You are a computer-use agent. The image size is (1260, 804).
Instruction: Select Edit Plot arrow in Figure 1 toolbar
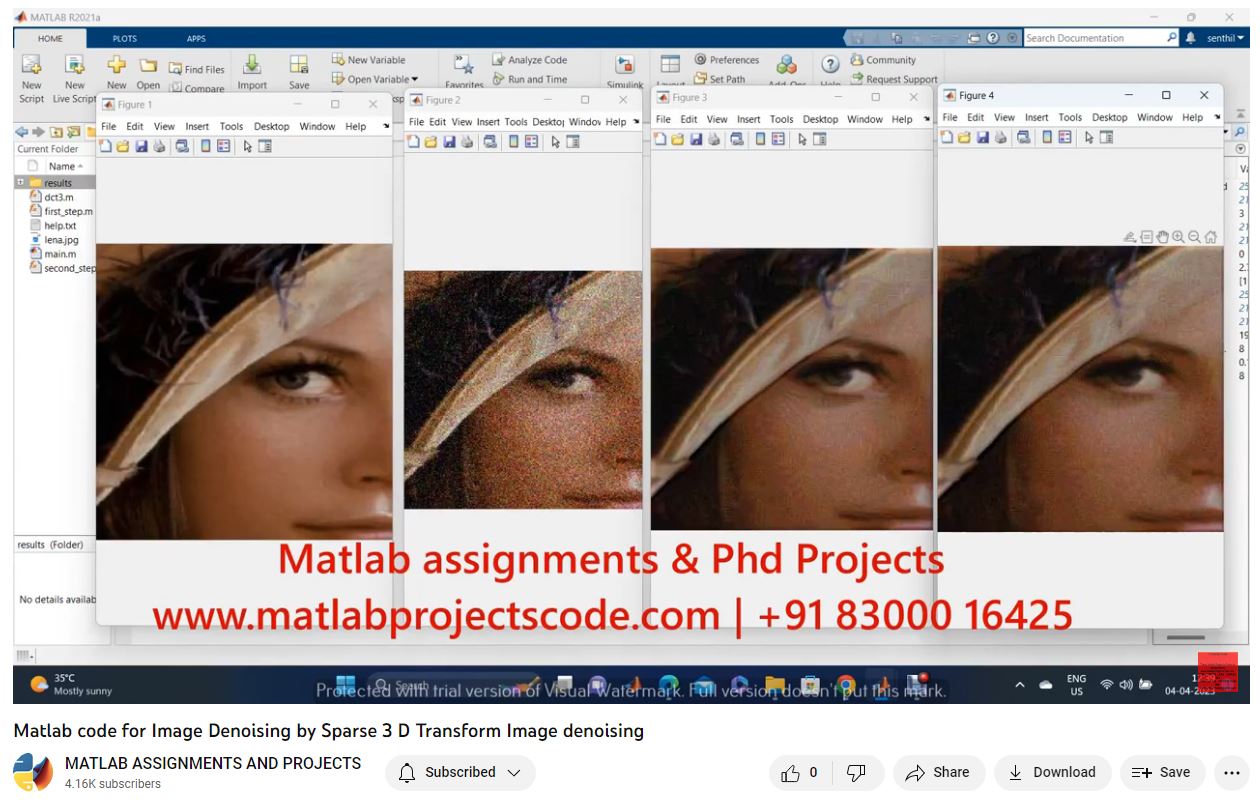248,146
